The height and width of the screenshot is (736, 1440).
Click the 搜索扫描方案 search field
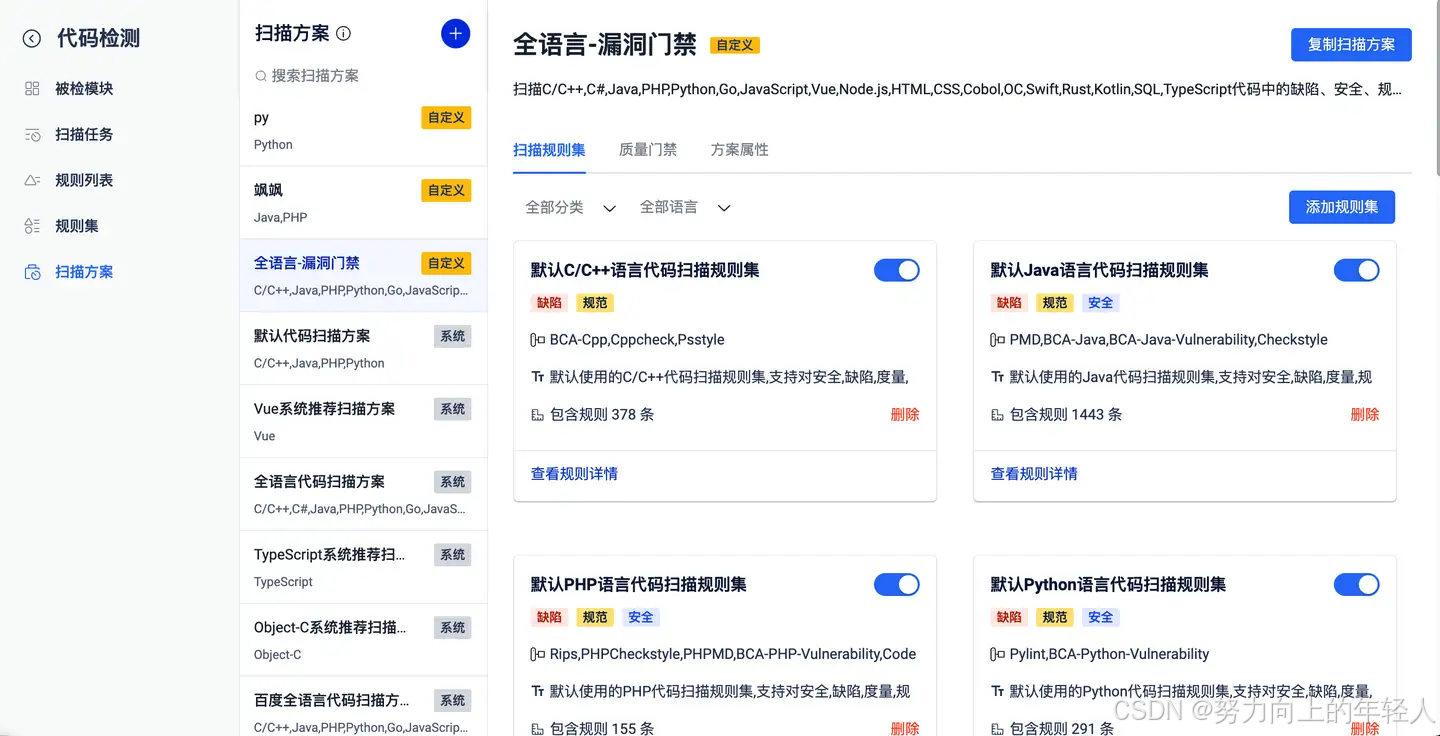pyautogui.click(x=362, y=76)
